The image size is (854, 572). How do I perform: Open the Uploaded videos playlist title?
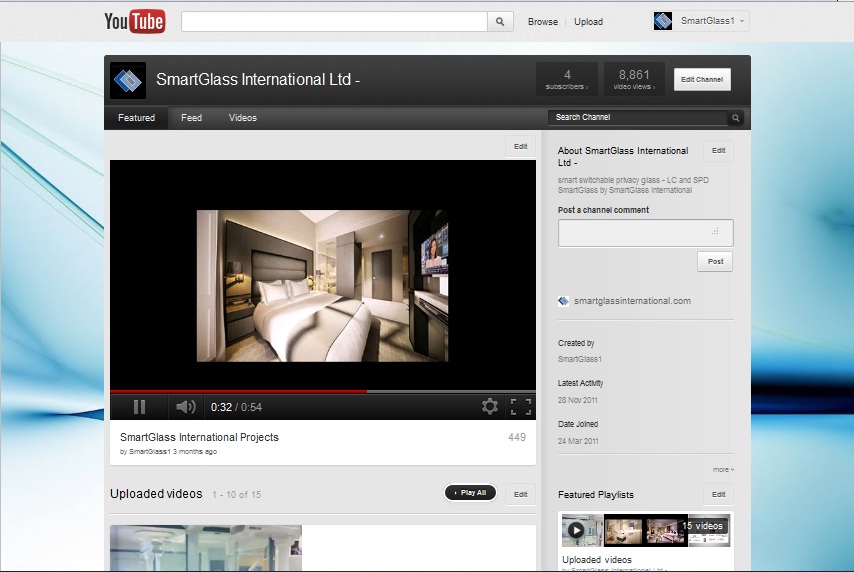597,559
